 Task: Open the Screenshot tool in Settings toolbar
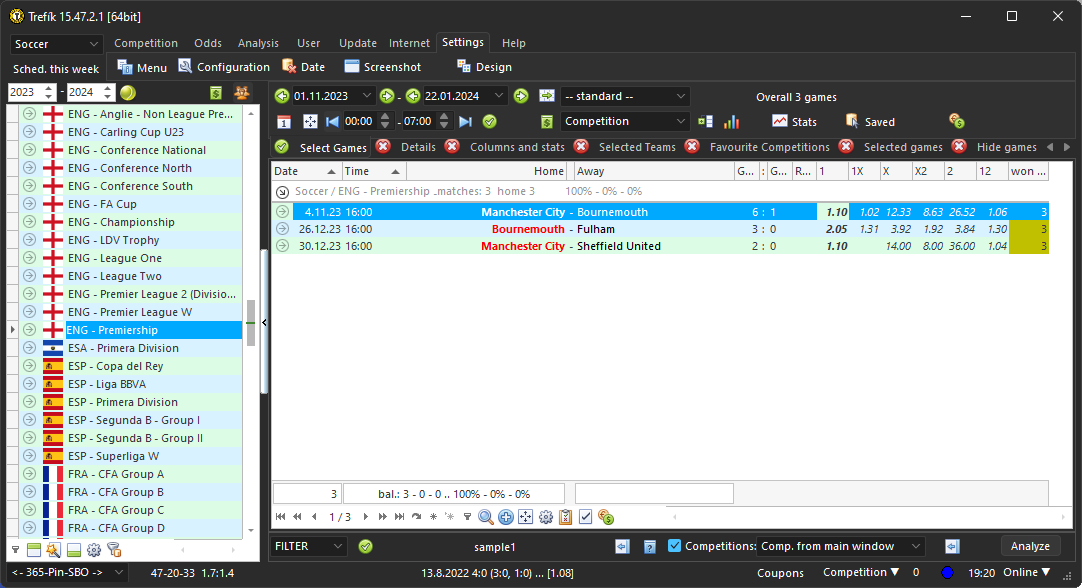tap(382, 67)
